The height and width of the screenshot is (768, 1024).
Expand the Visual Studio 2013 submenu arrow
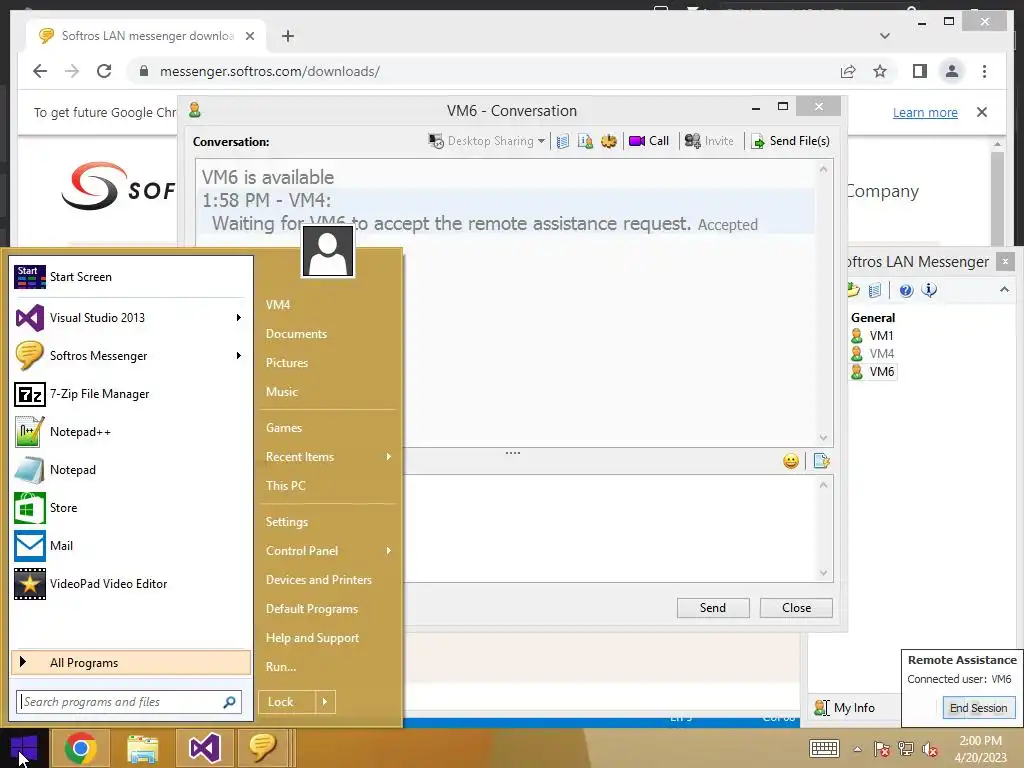[x=238, y=317]
